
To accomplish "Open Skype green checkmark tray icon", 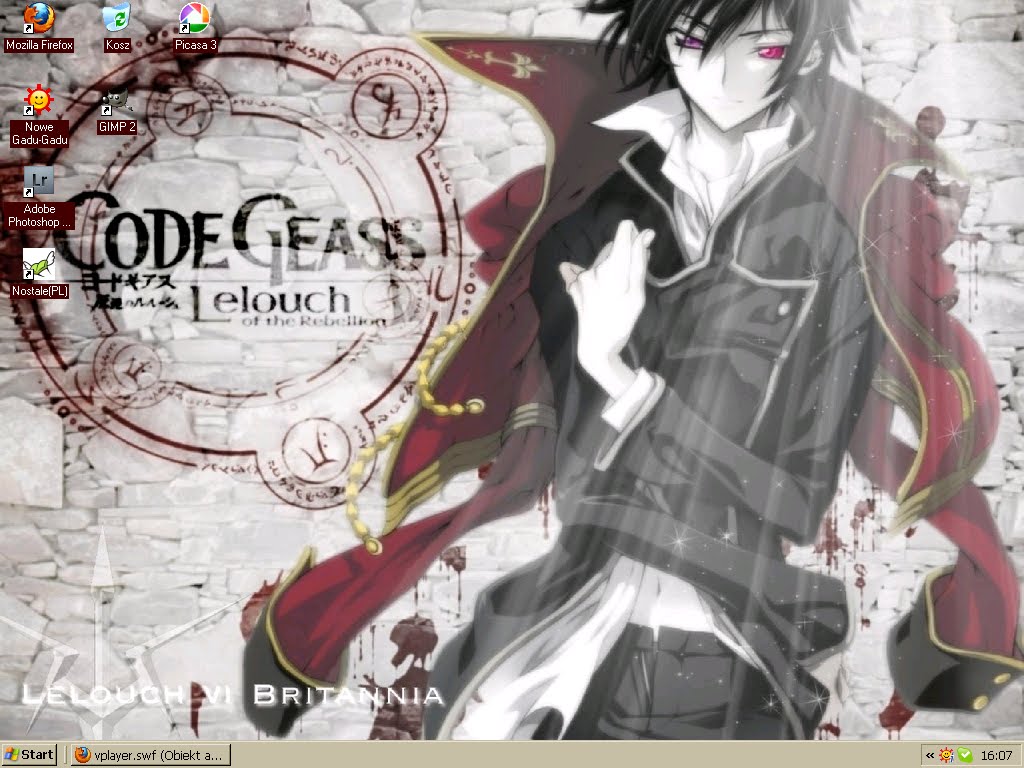I will tap(964, 756).
